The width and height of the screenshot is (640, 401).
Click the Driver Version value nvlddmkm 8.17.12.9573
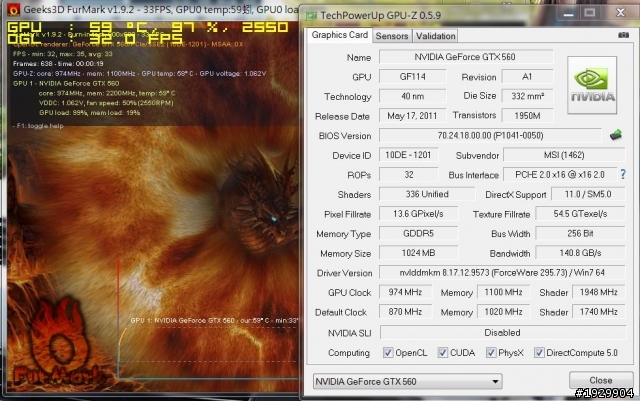tap(502, 272)
